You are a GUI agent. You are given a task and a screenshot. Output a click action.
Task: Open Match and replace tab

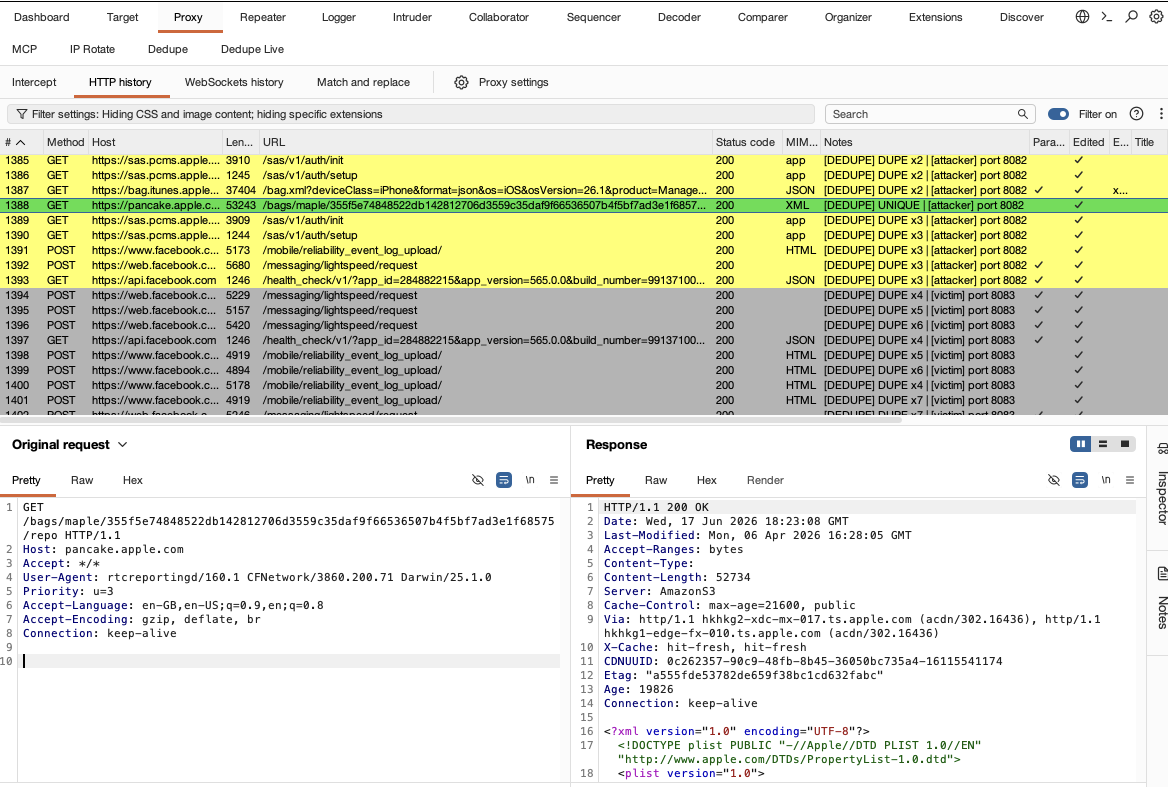coord(363,83)
